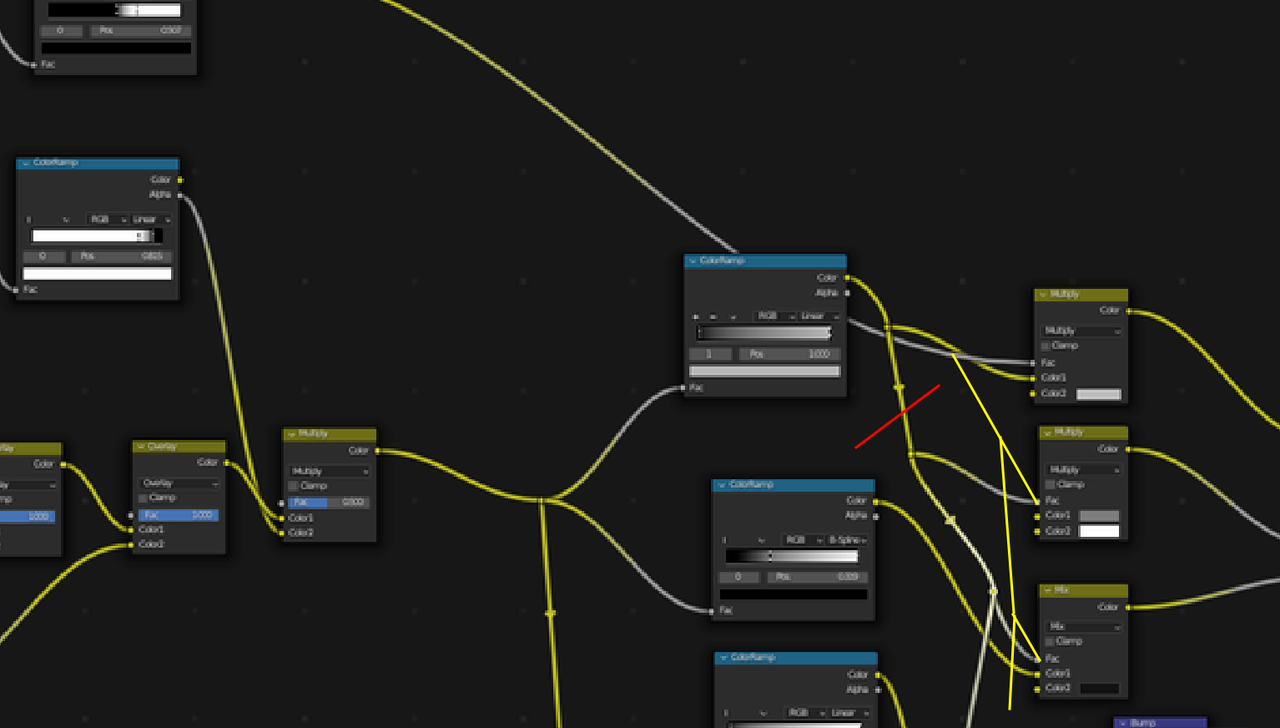
Task: Open the white color field in the ColorRamp
Action: click(97, 273)
